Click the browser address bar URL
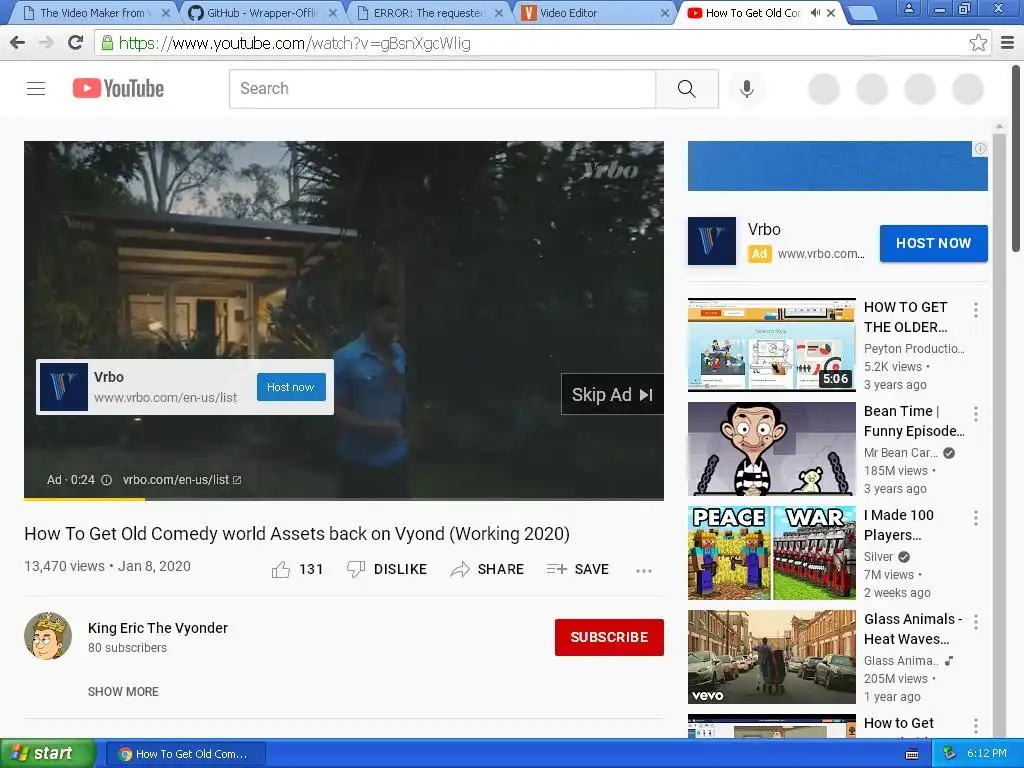 [294, 43]
